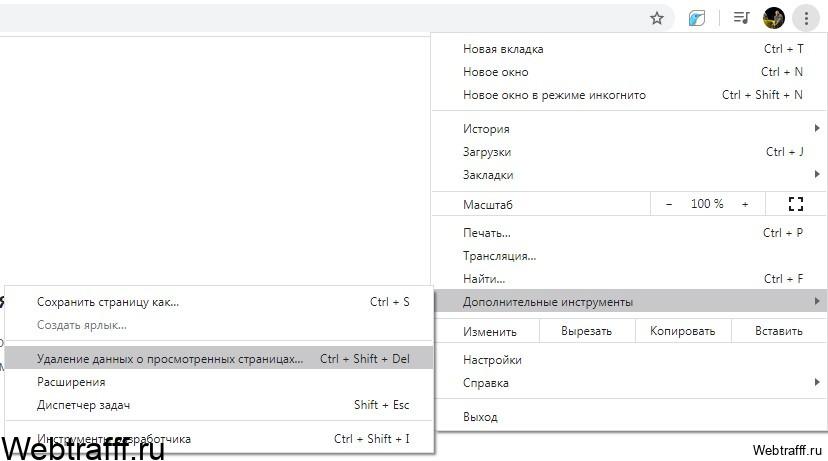Click Найти... menu entry

point(629,279)
